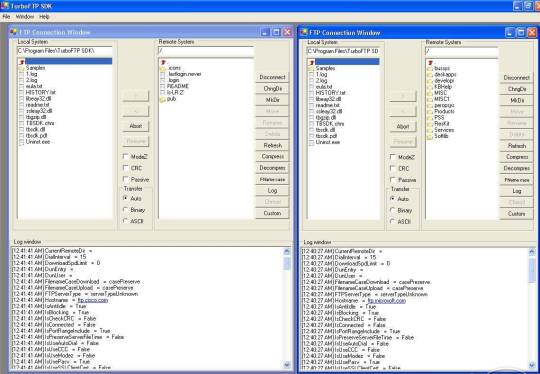Click the cisco window's remote path field
The width and height of the screenshot is (540, 374).
pyautogui.click(x=206, y=51)
